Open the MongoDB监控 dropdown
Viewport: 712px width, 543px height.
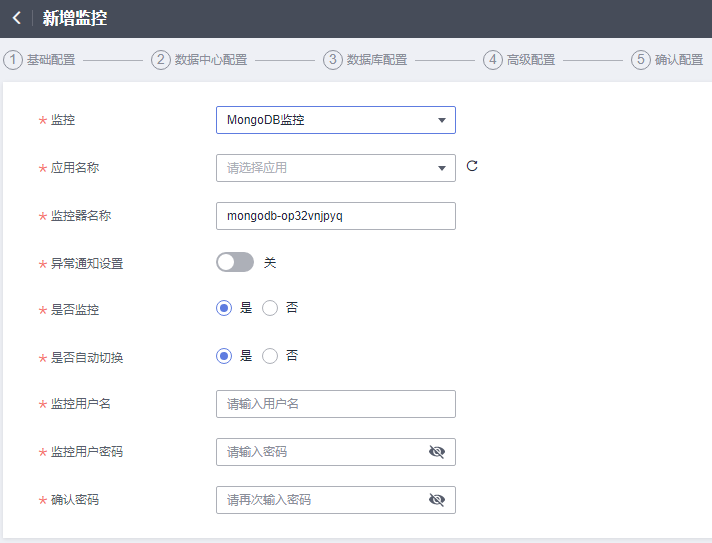point(336,120)
